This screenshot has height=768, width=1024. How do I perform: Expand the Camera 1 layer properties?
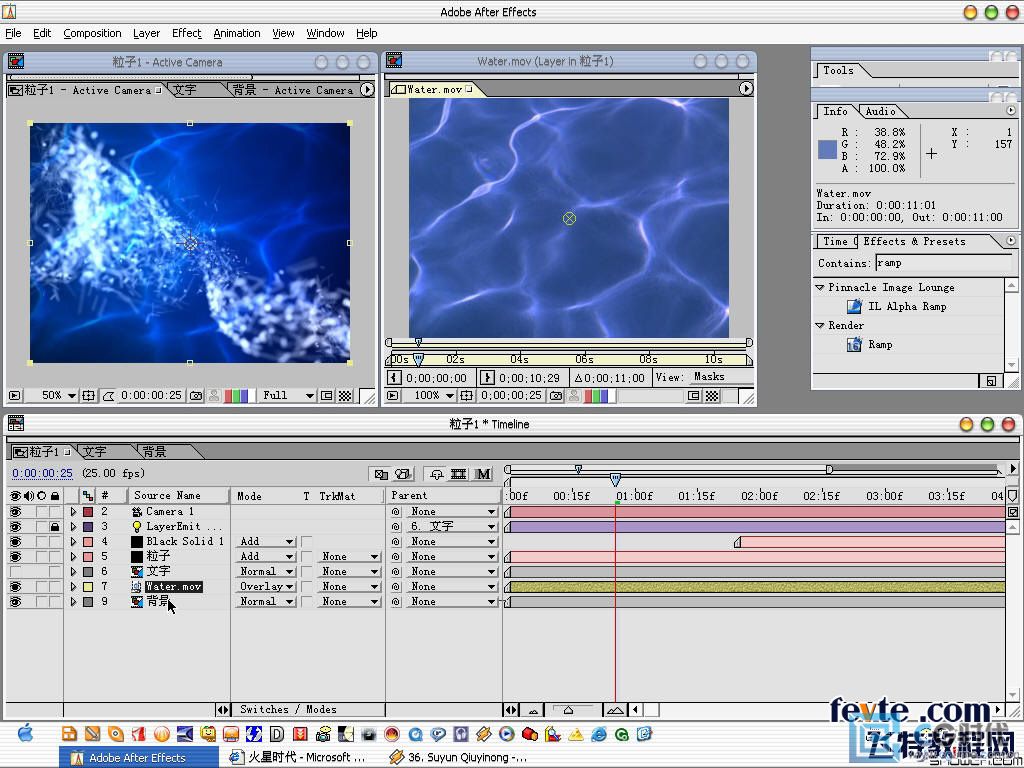coord(74,511)
